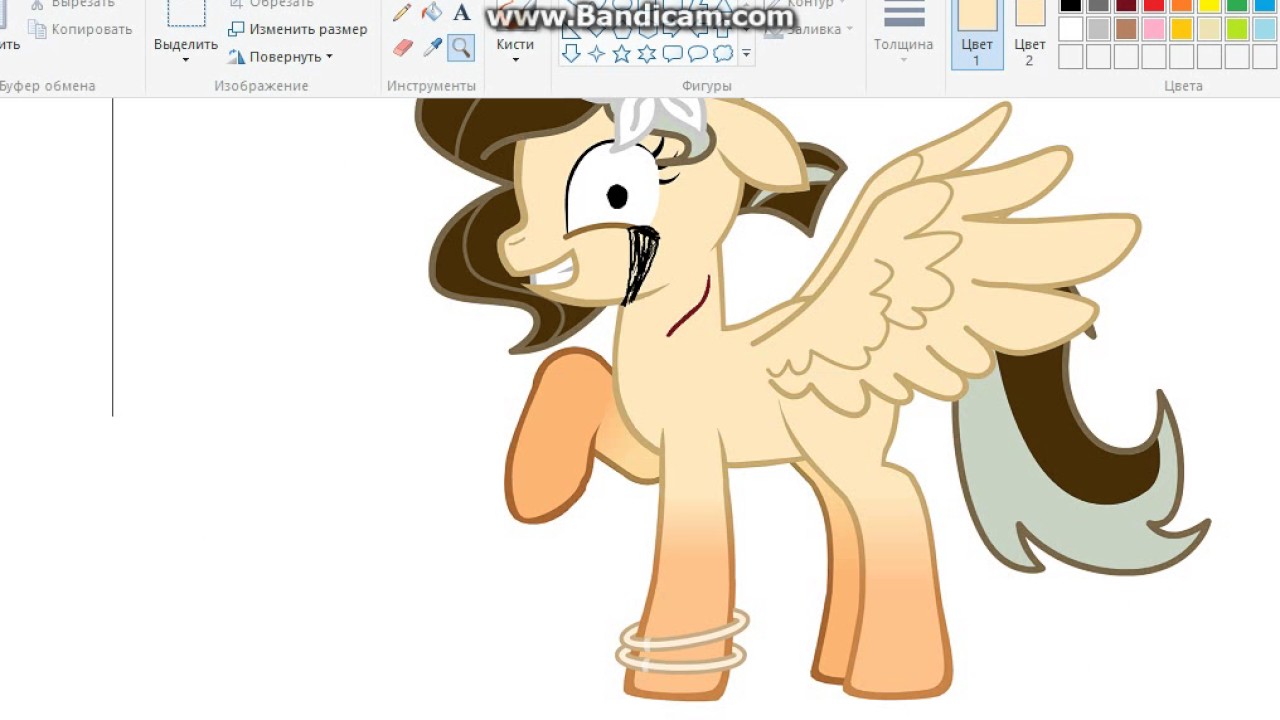
Task: Pick the yellow color swatch
Action: click(x=1210, y=5)
